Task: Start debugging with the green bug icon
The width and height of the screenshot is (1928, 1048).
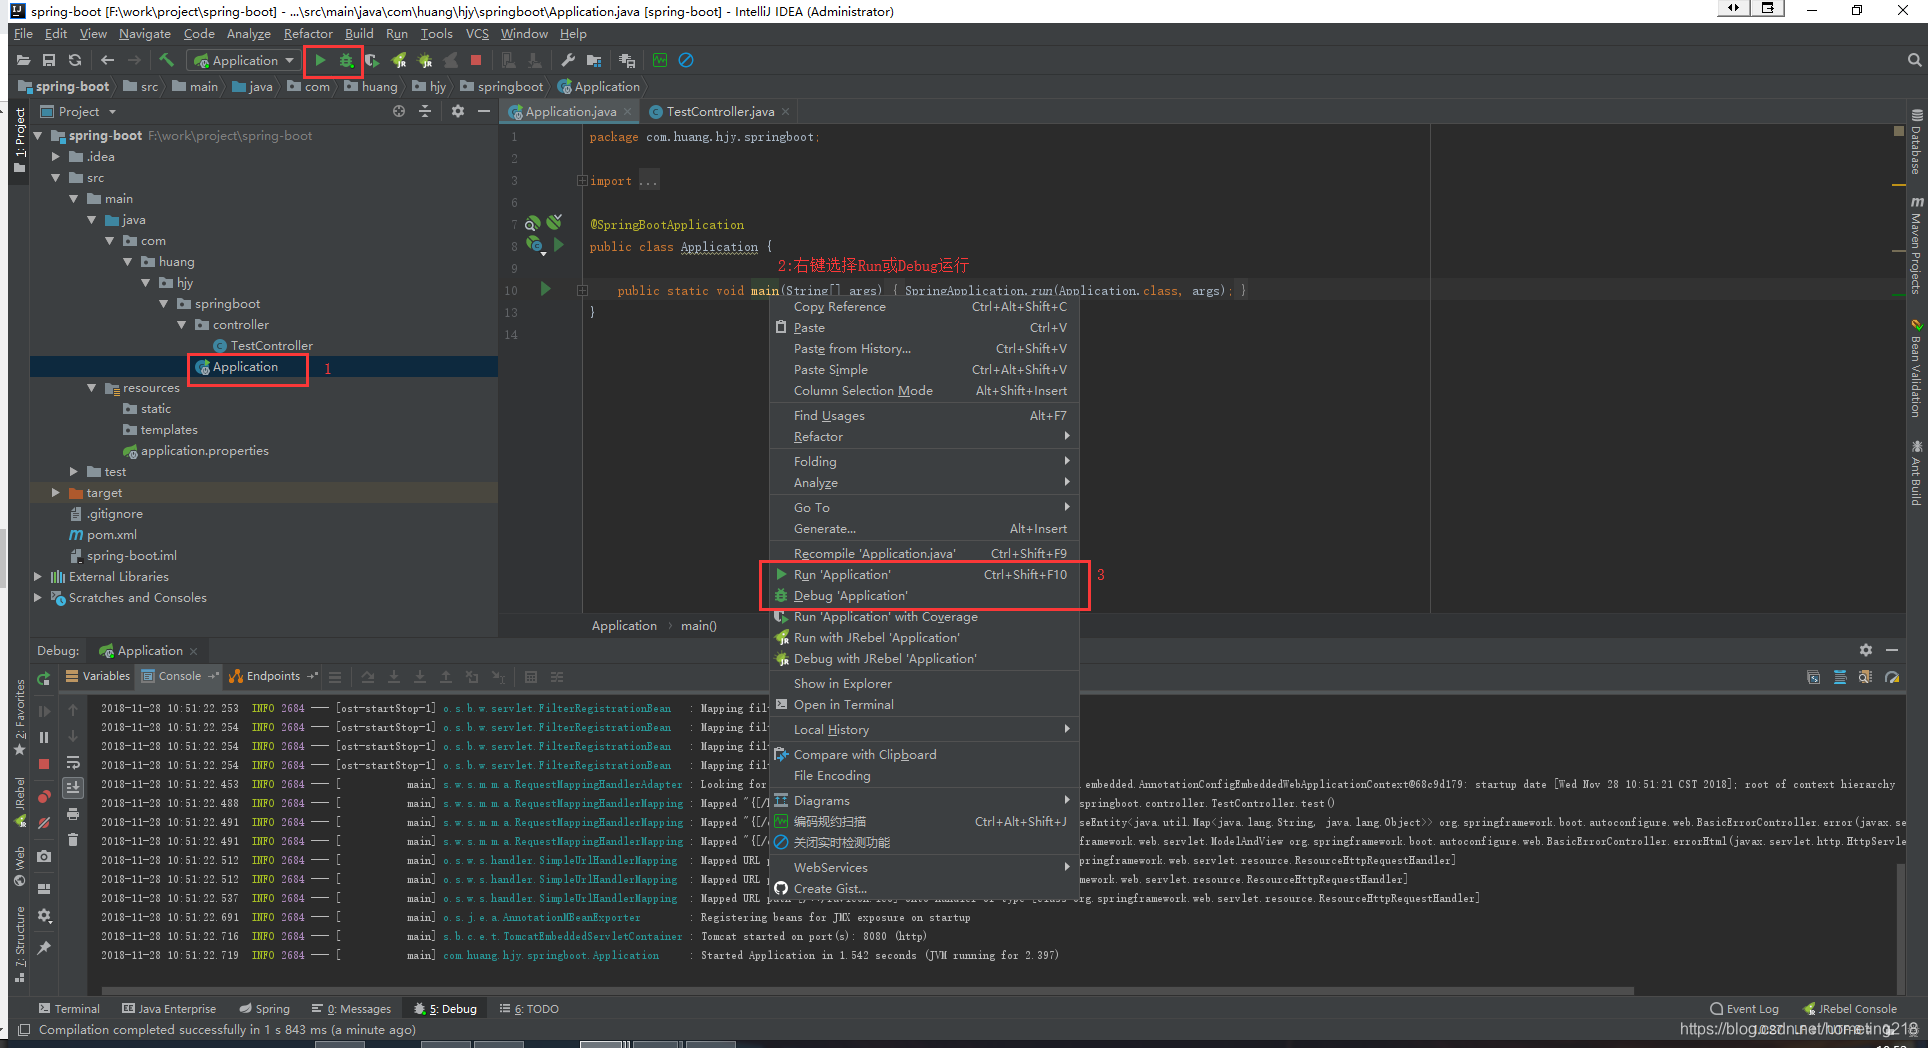Action: pyautogui.click(x=346, y=60)
